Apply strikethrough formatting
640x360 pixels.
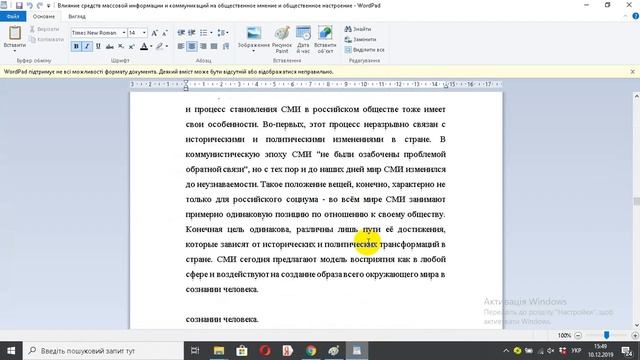tap(109, 47)
